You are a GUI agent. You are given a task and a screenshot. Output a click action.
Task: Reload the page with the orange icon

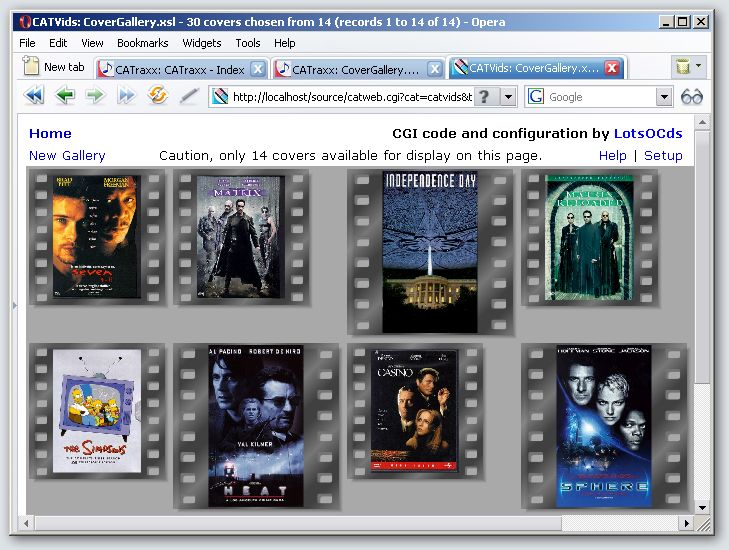click(157, 96)
